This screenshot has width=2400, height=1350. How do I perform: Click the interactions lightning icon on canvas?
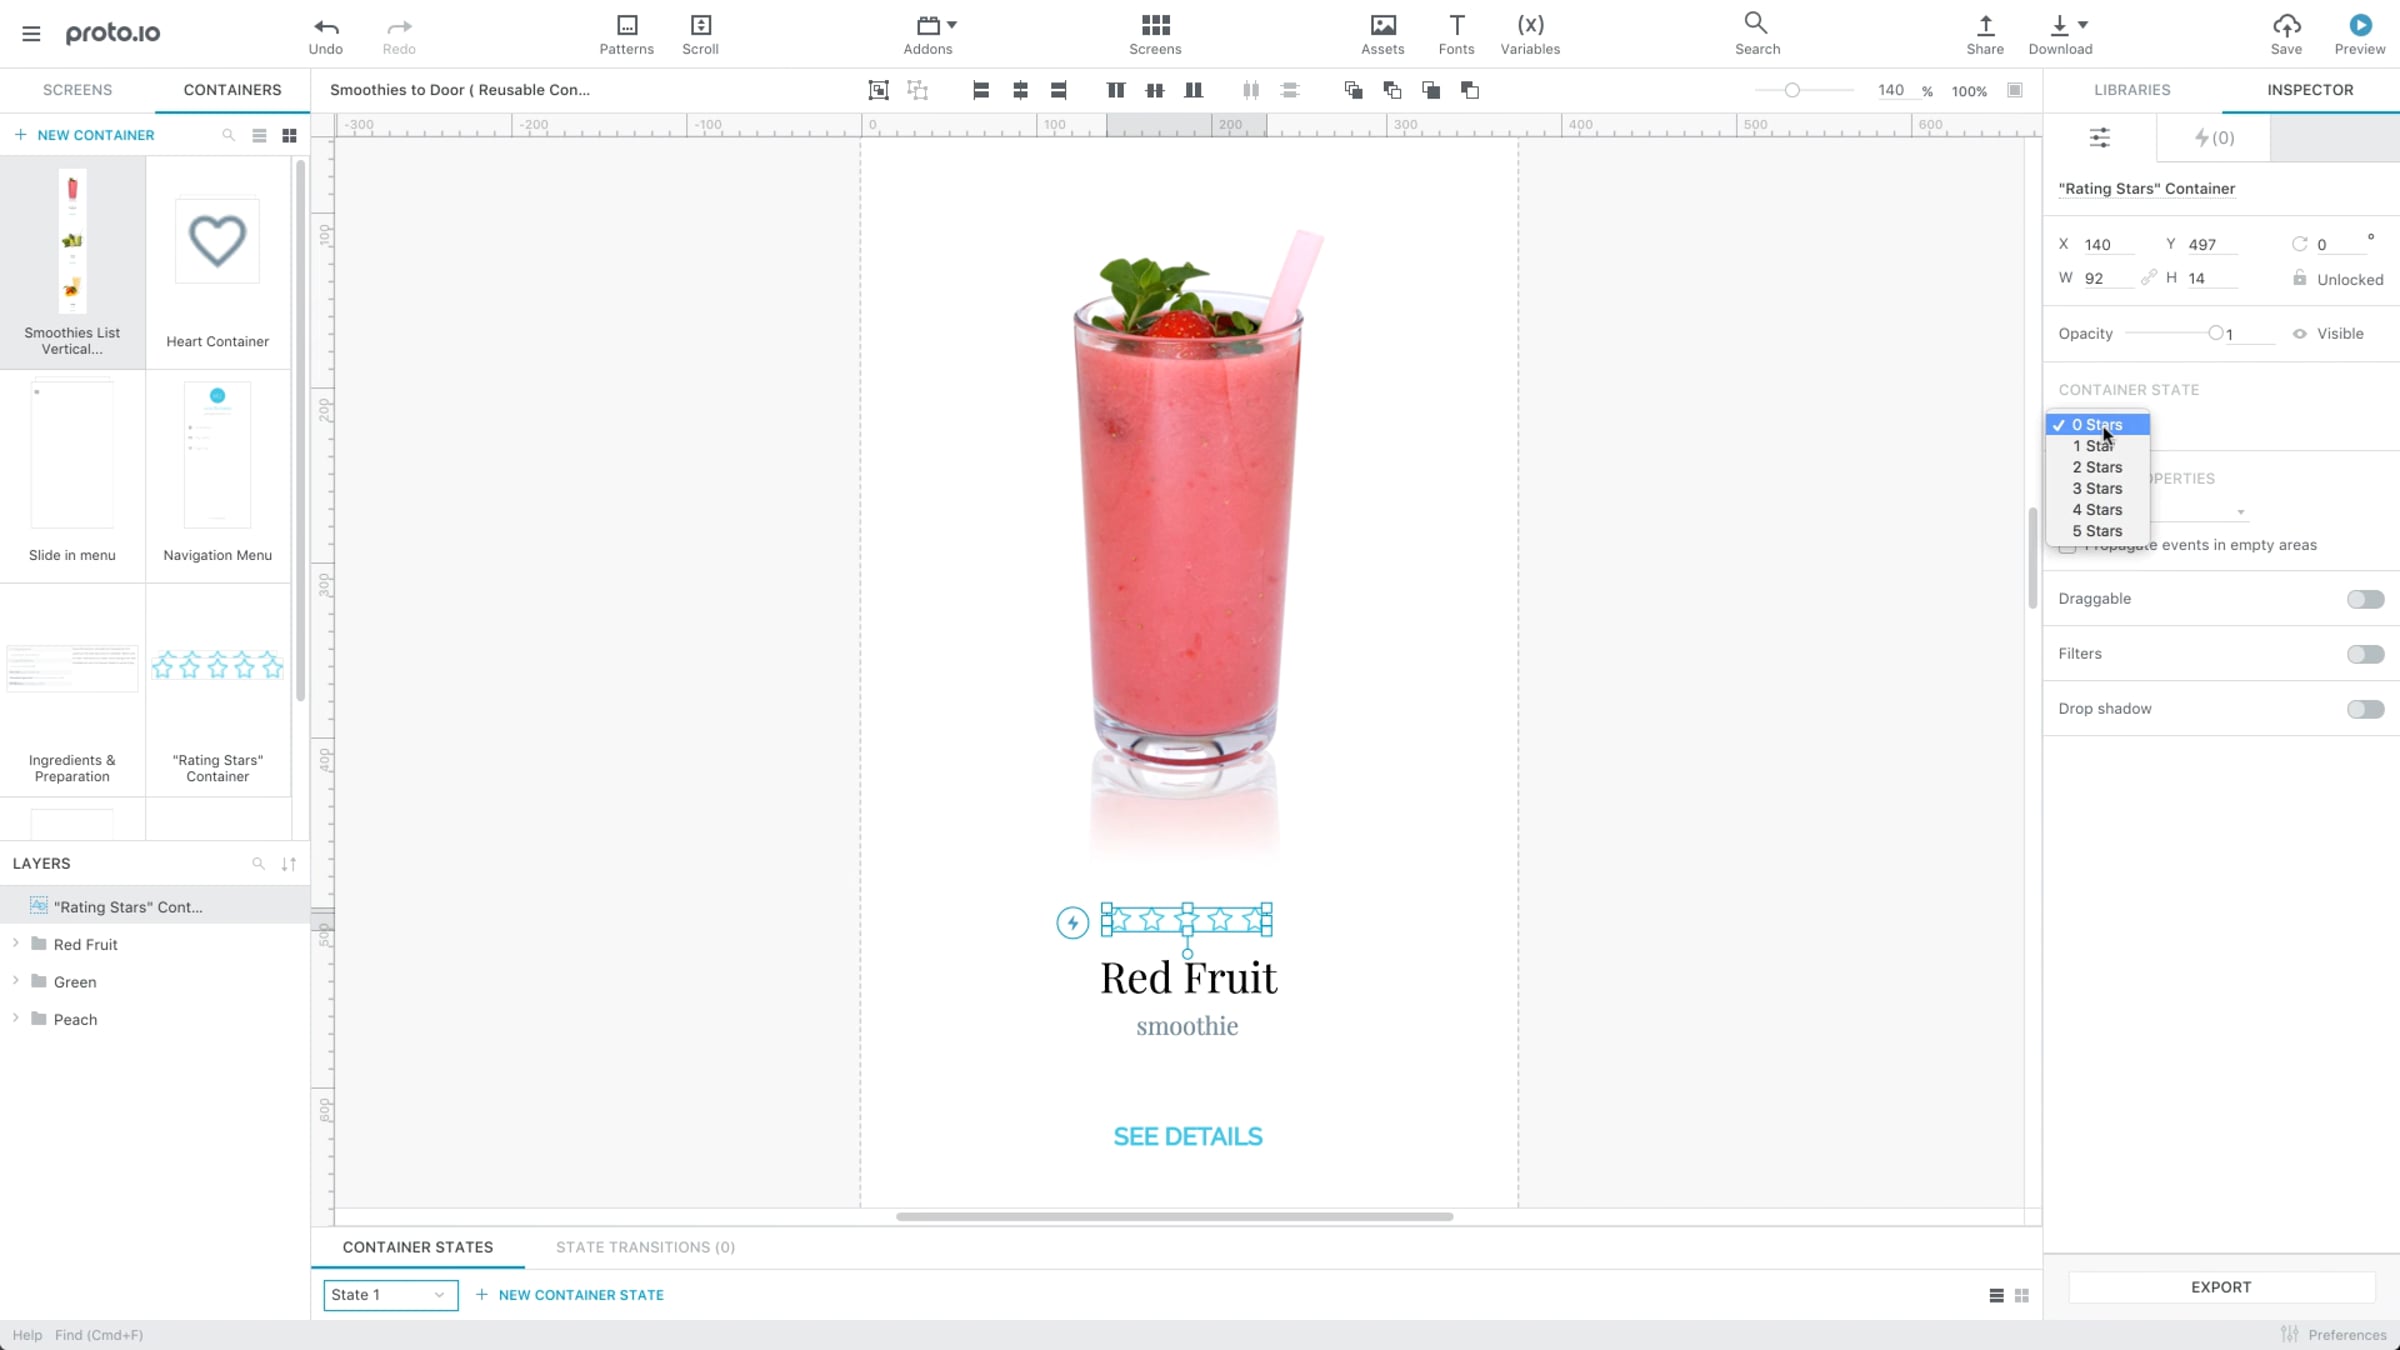coord(1072,922)
